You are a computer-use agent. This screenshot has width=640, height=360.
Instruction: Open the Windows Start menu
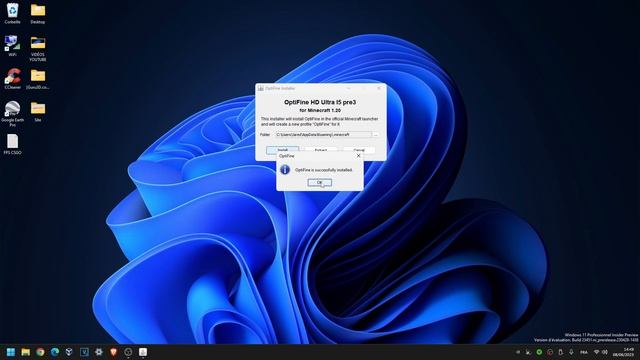(x=11, y=352)
